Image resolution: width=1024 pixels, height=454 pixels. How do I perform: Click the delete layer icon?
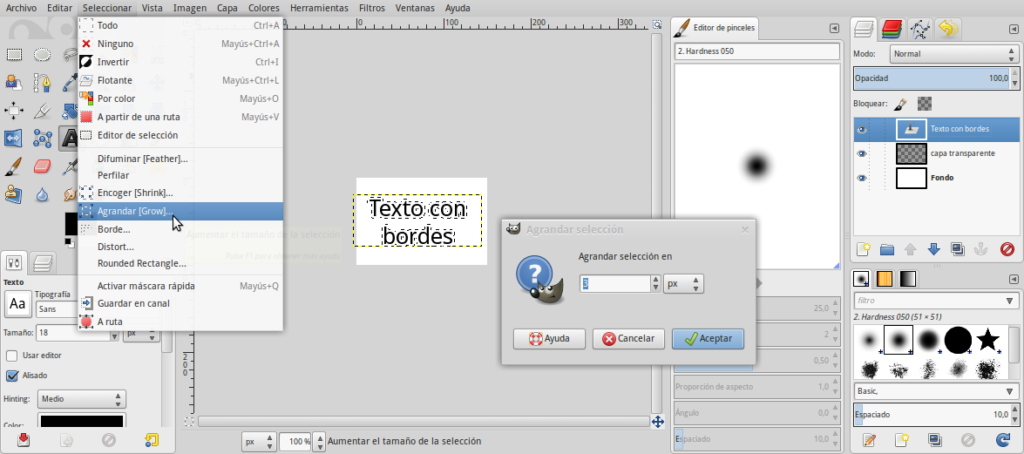point(1007,249)
